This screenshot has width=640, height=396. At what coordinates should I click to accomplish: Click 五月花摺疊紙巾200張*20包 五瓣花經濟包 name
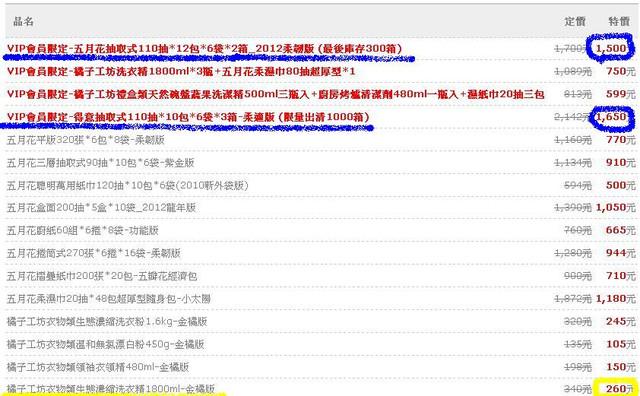102,276
